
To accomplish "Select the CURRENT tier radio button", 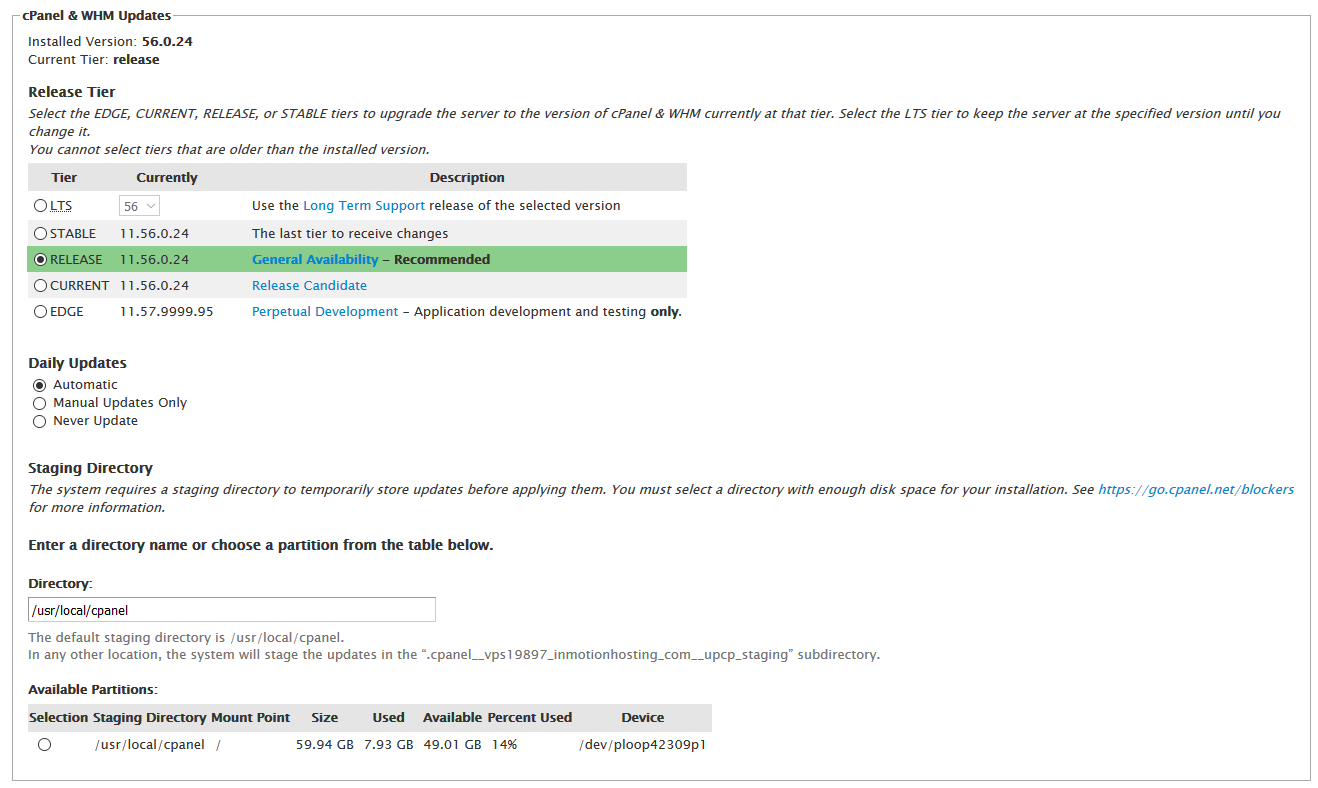I will (x=40, y=286).
